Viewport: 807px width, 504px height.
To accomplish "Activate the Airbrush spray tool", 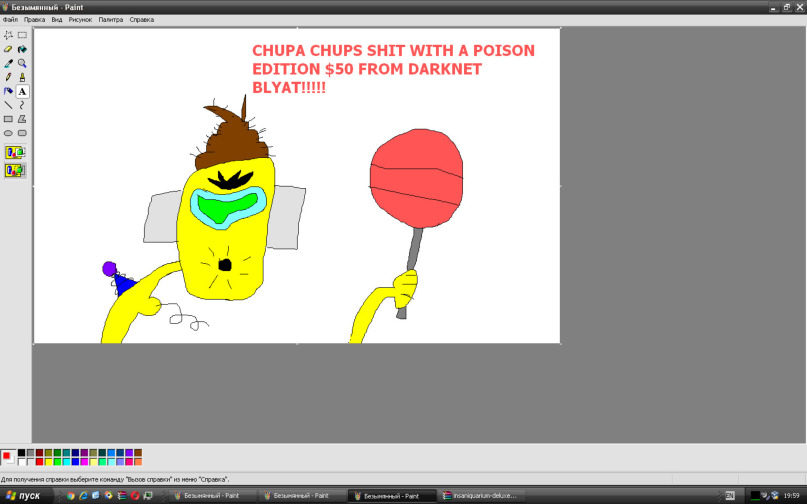I will click(8, 91).
